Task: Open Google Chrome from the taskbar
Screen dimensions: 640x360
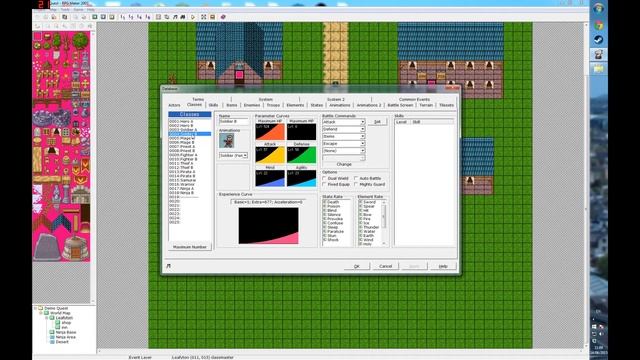Action: pyautogui.click(x=599, y=25)
